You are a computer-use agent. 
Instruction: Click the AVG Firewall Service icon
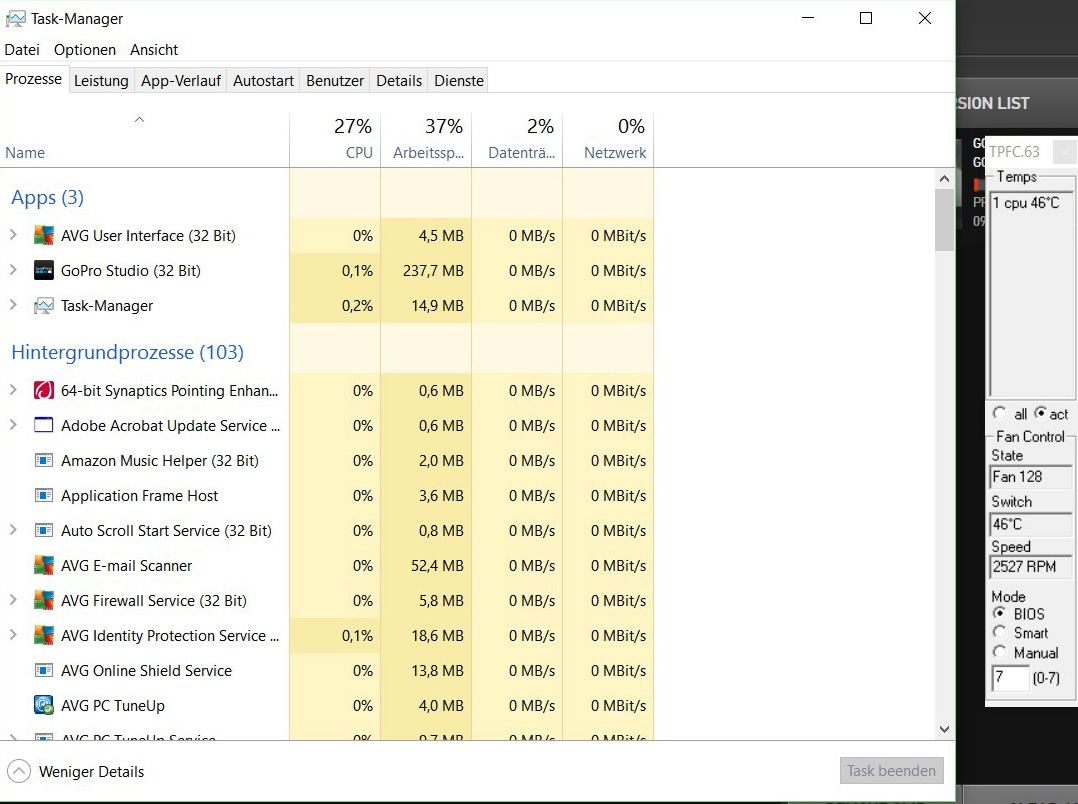pos(43,600)
